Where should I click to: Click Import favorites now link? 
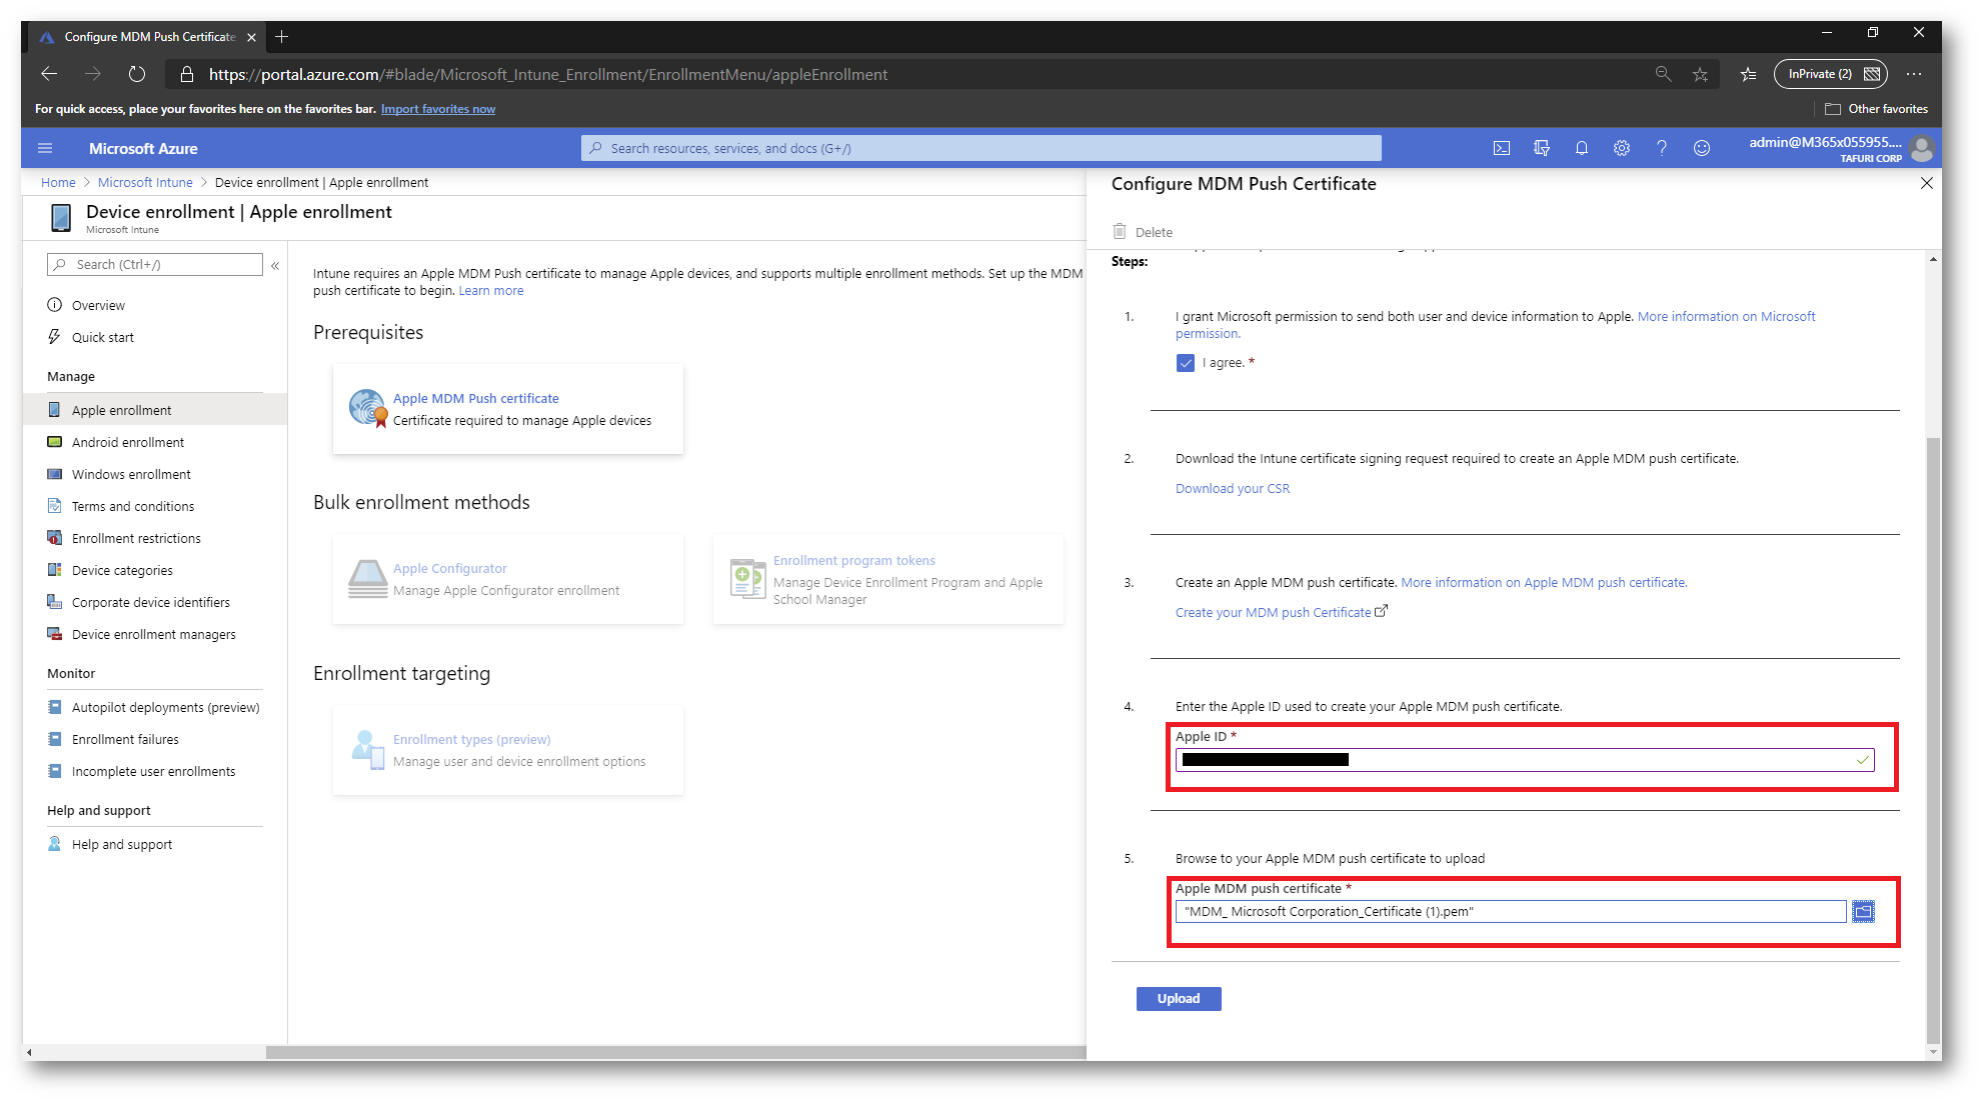tap(438, 109)
